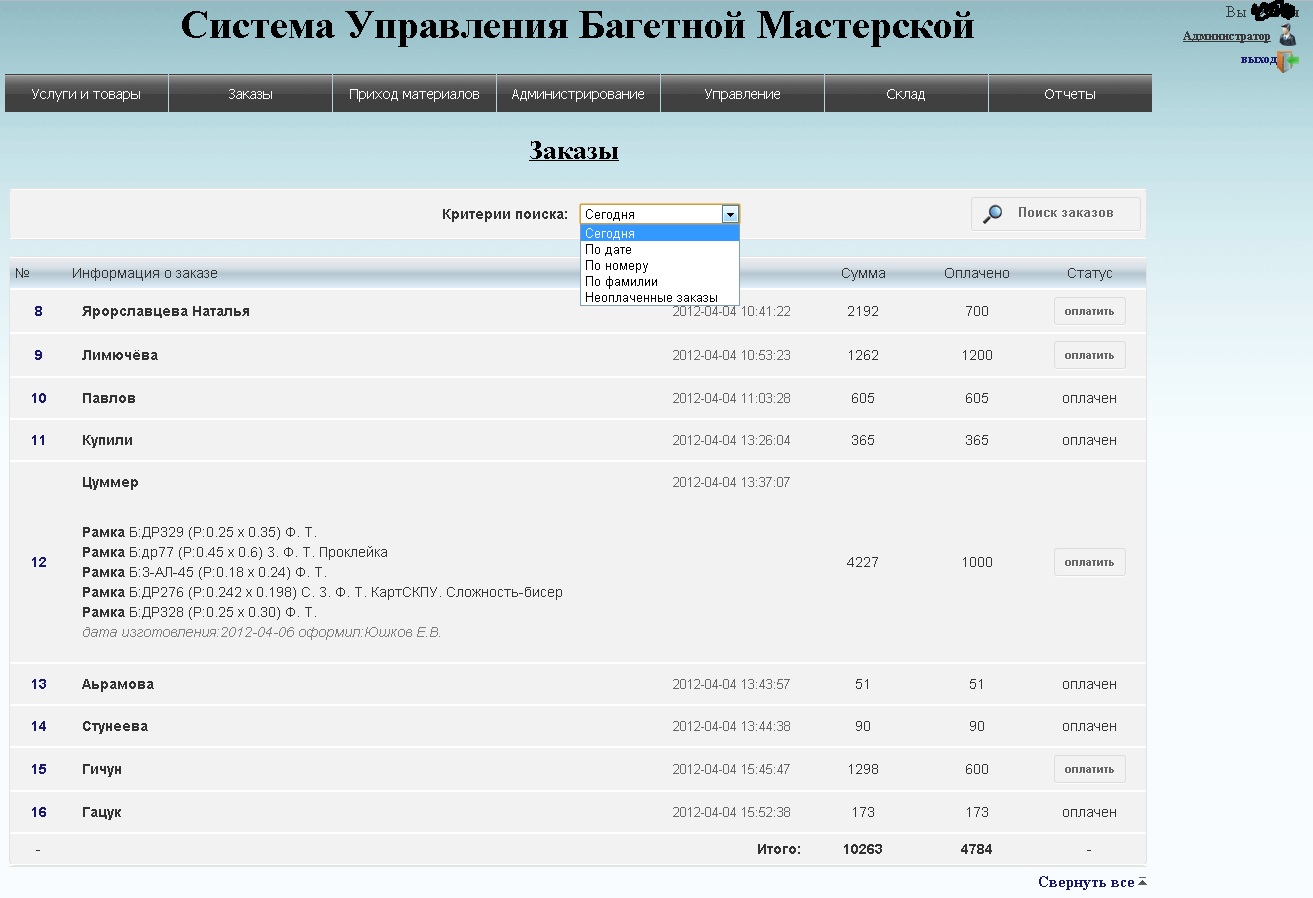Viewport: 1313px width, 898px height.
Task: Open the "Управление" section
Action: (x=741, y=92)
